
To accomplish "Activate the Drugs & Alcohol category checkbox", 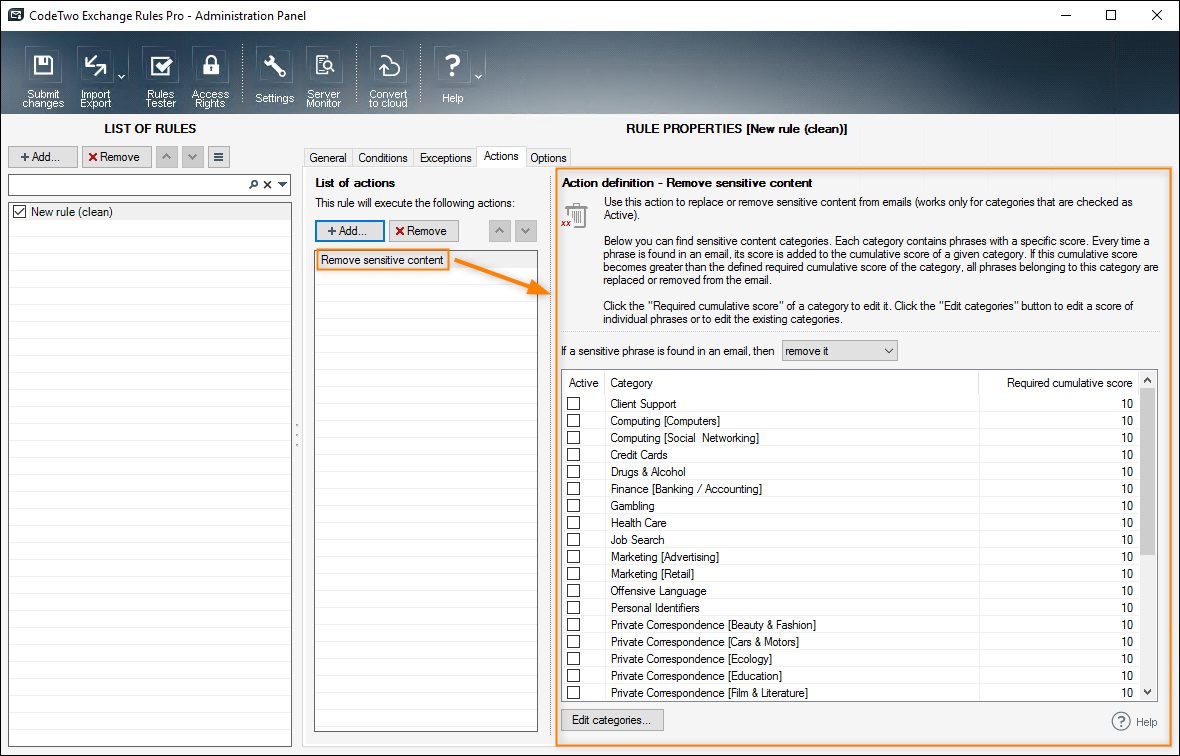I will [x=573, y=472].
